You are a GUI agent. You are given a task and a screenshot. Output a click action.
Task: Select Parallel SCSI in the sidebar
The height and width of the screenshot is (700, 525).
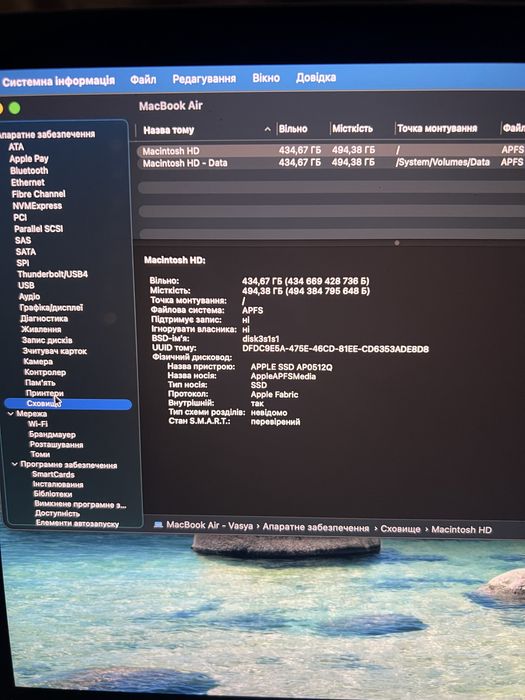(x=38, y=229)
